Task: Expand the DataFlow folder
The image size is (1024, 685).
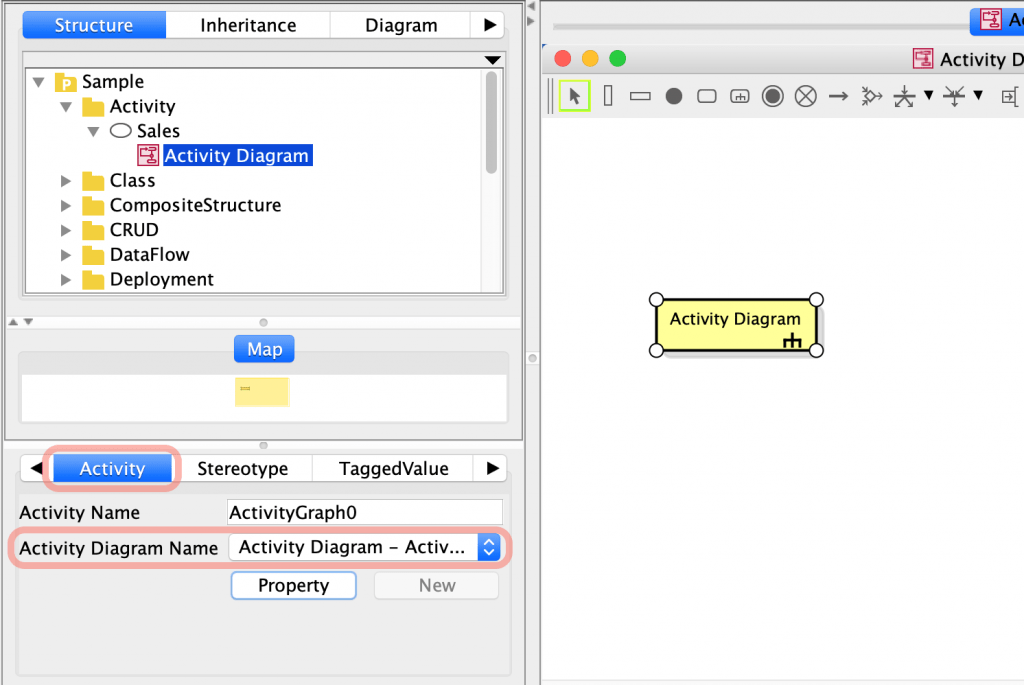Action: tap(65, 255)
